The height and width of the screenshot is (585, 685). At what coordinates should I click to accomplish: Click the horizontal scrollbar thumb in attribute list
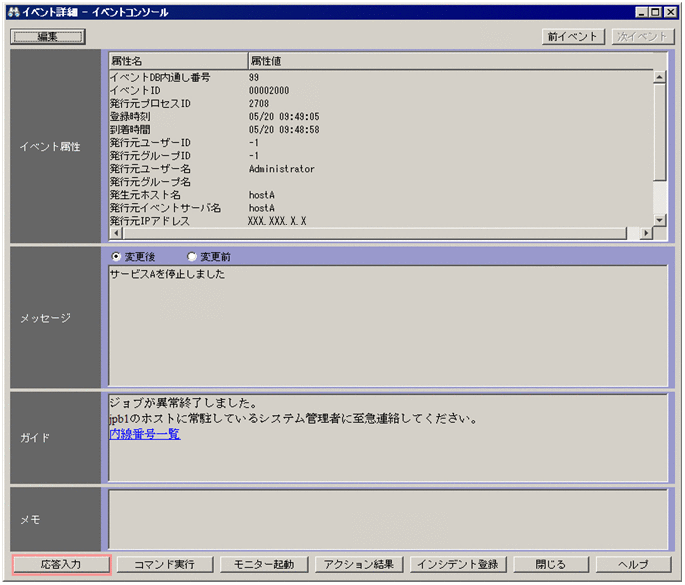tap(374, 233)
